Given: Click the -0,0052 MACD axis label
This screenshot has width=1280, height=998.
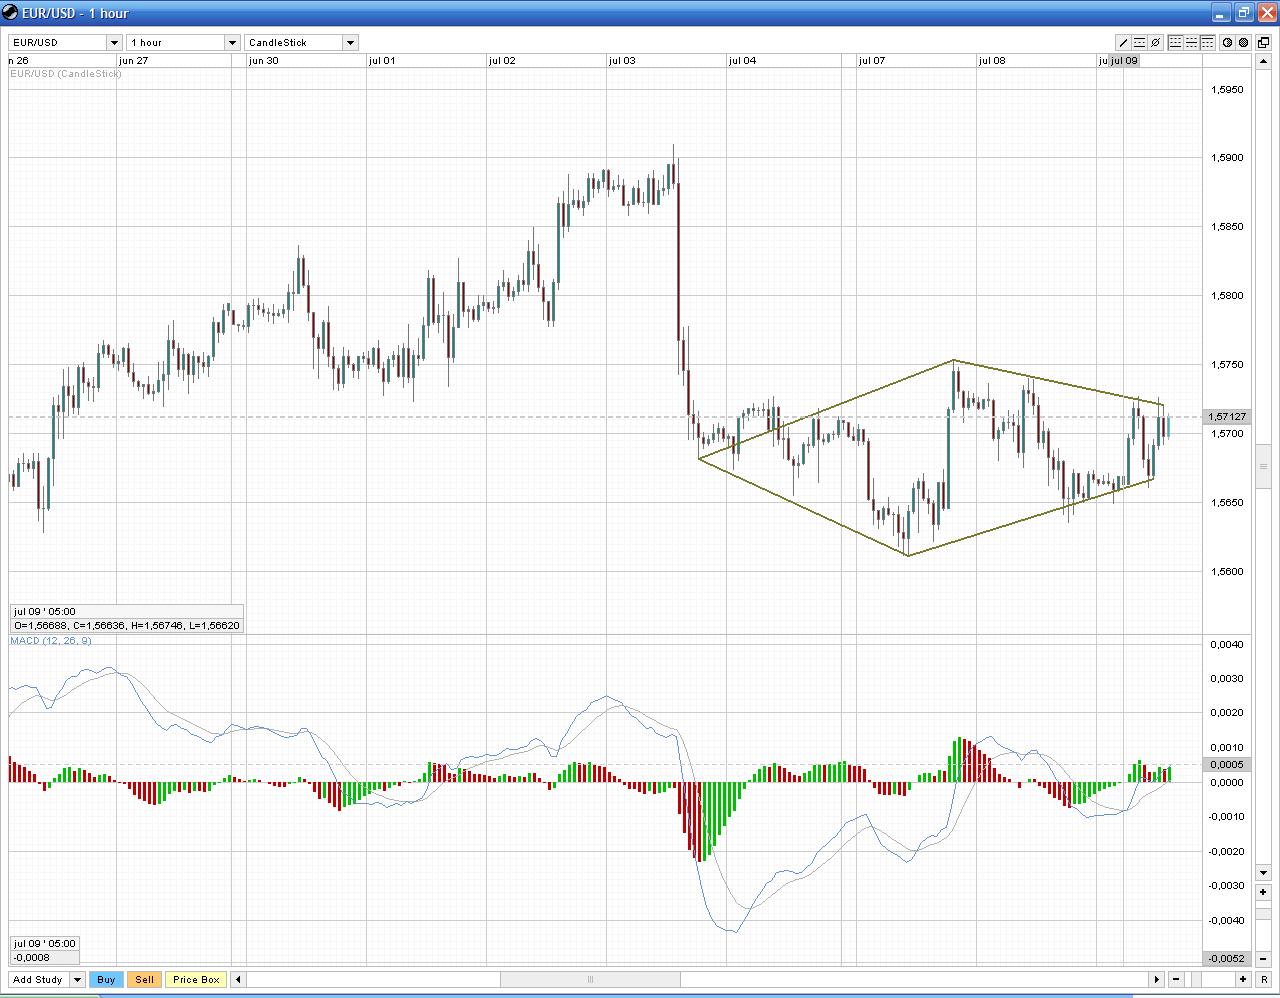Looking at the screenshot, I should [1227, 959].
